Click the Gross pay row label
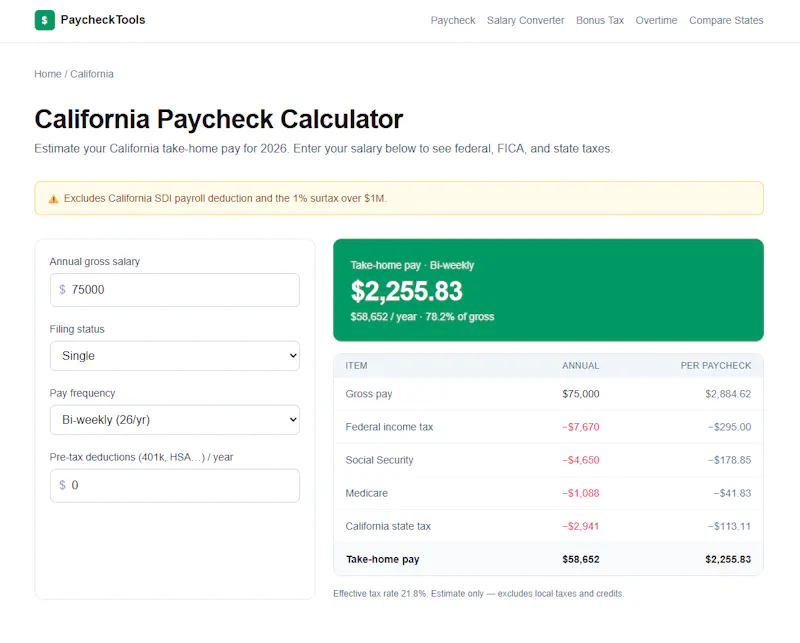 pyautogui.click(x=368, y=394)
